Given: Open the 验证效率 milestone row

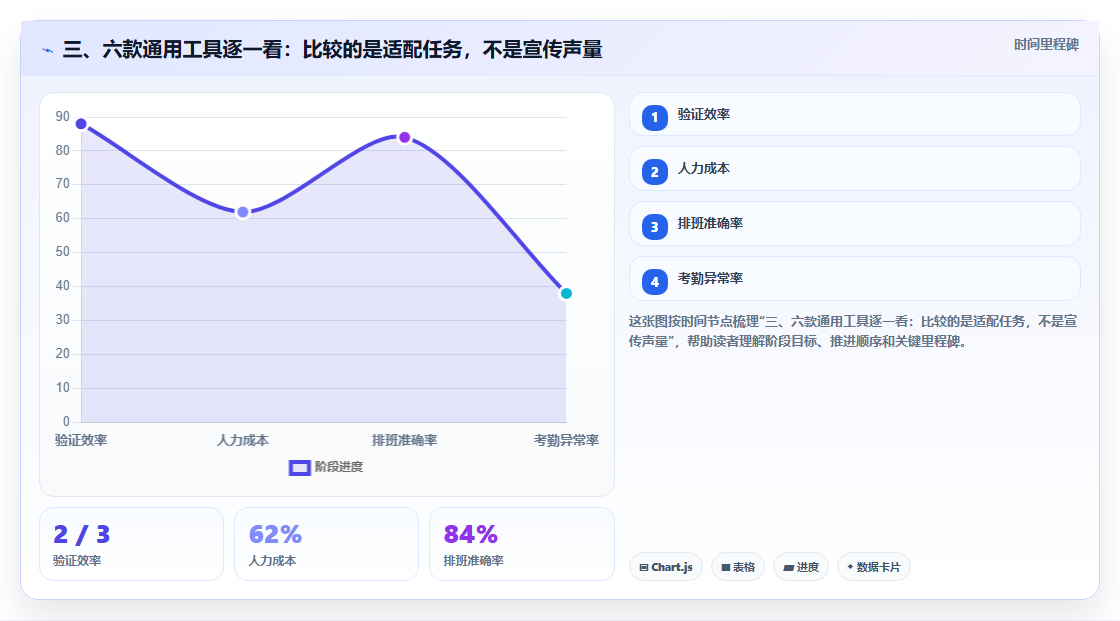Looking at the screenshot, I should tap(854, 114).
